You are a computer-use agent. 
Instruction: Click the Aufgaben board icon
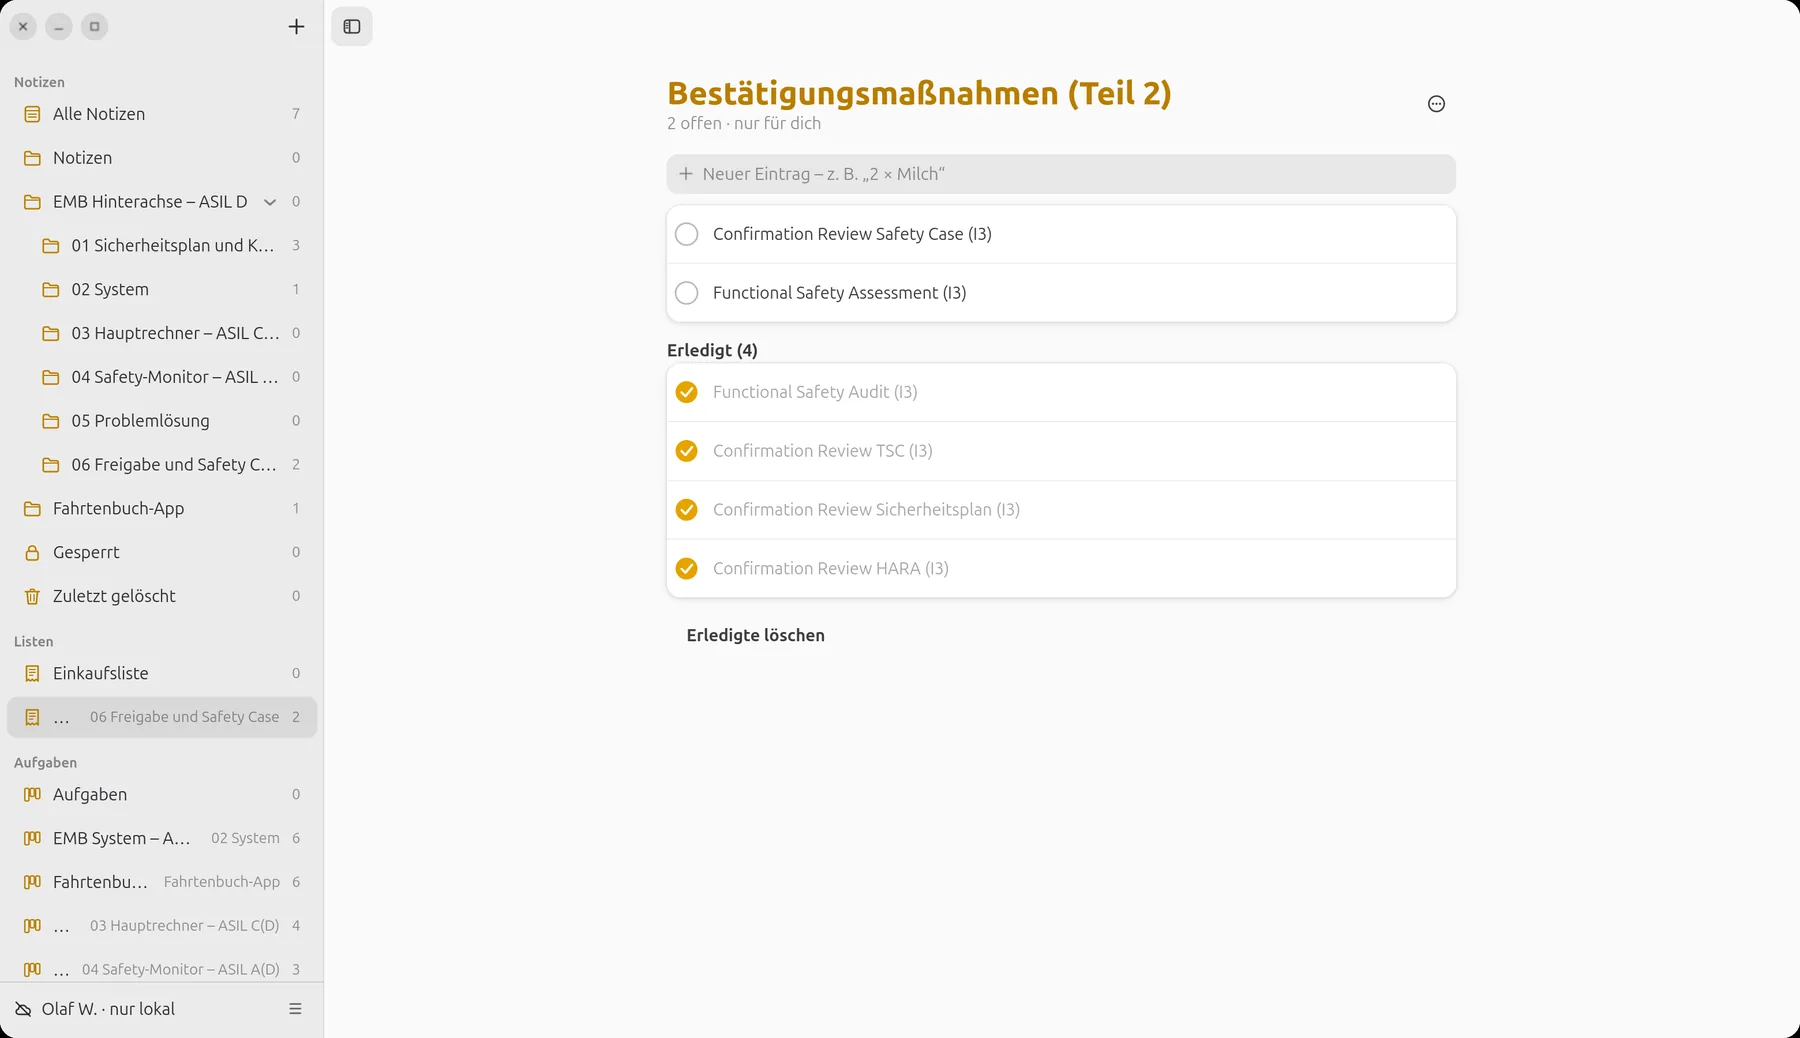[32, 794]
